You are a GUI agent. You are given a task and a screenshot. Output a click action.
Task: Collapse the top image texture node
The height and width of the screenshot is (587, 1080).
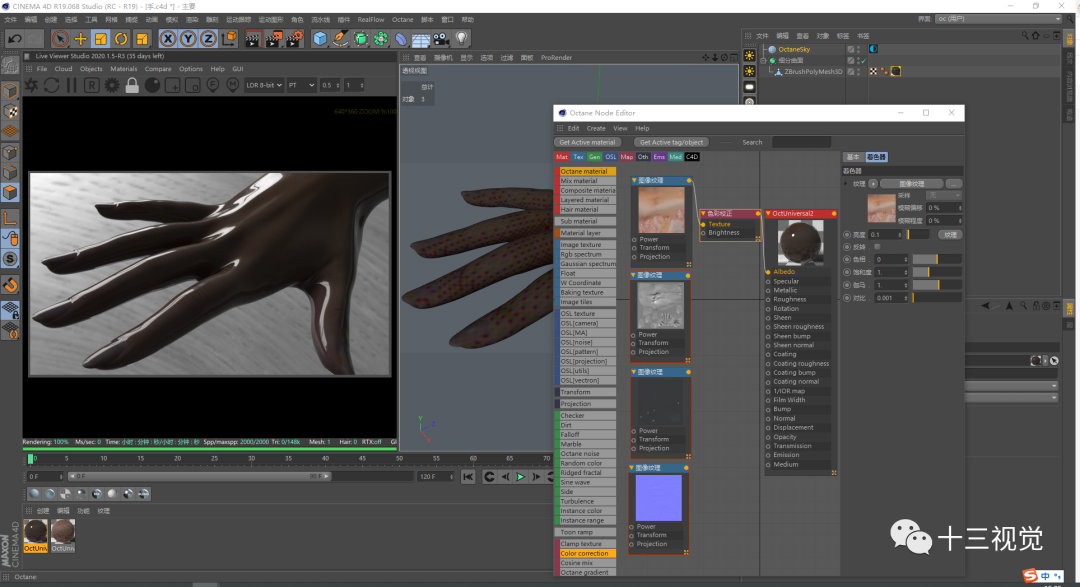click(x=634, y=181)
